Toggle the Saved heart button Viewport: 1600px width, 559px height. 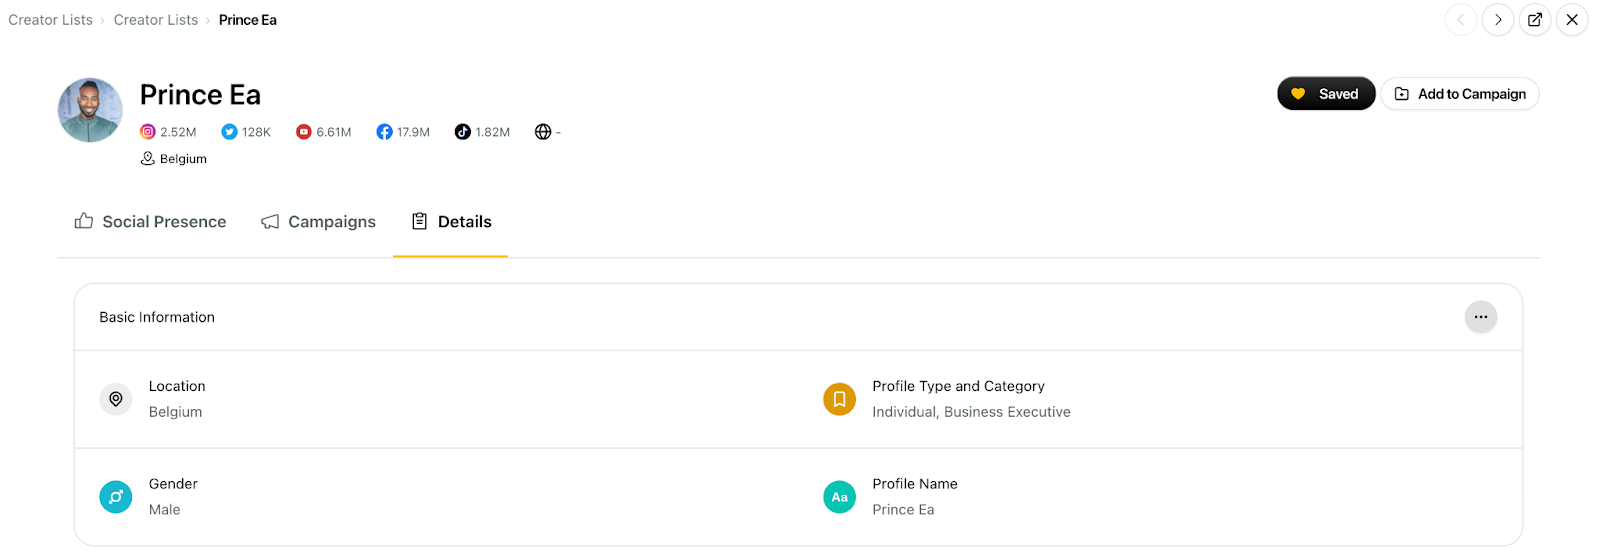[1326, 94]
